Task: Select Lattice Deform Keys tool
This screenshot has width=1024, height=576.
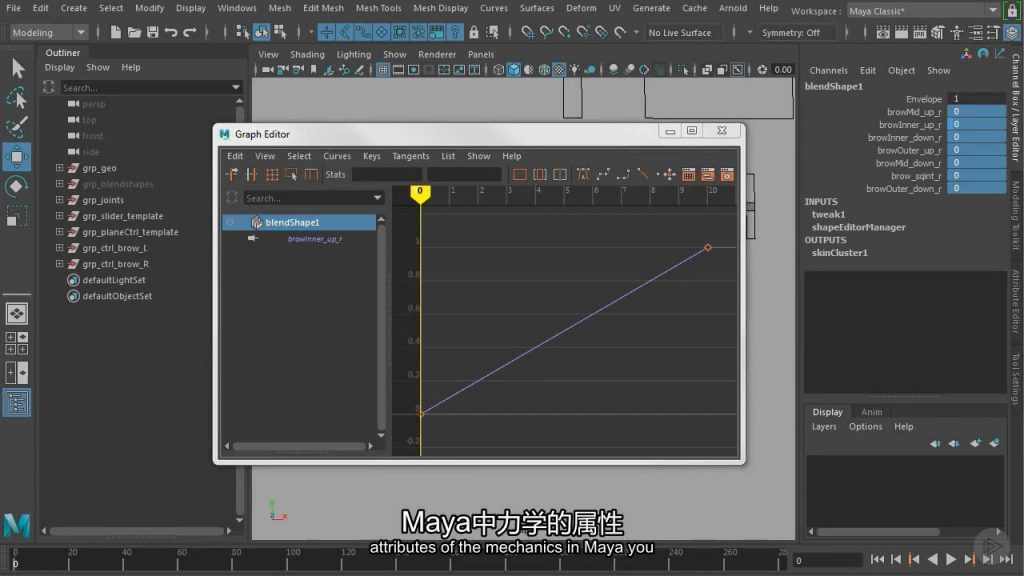Action: tap(272, 174)
